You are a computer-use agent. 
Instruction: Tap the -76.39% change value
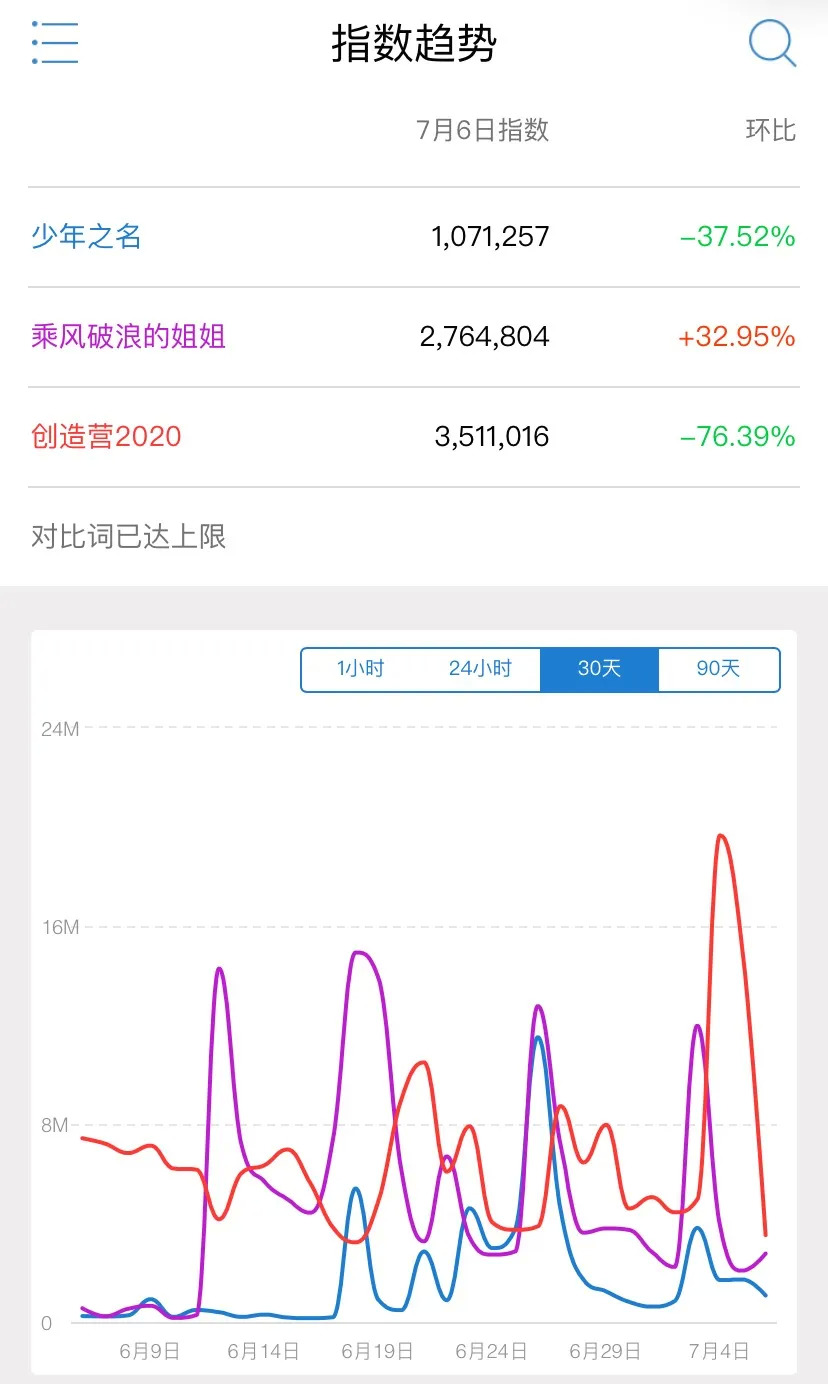click(738, 437)
